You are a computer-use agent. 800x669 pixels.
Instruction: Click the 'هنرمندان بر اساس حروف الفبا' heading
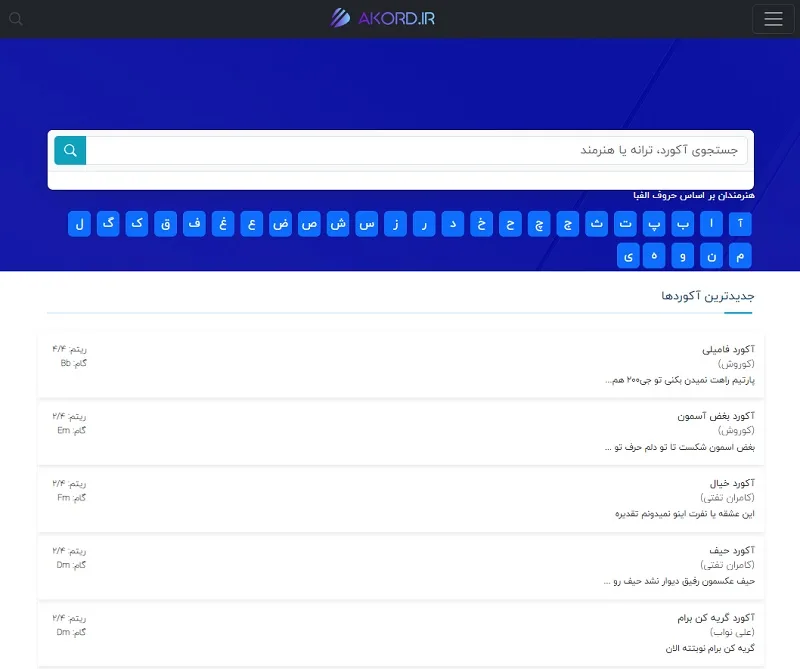point(694,195)
